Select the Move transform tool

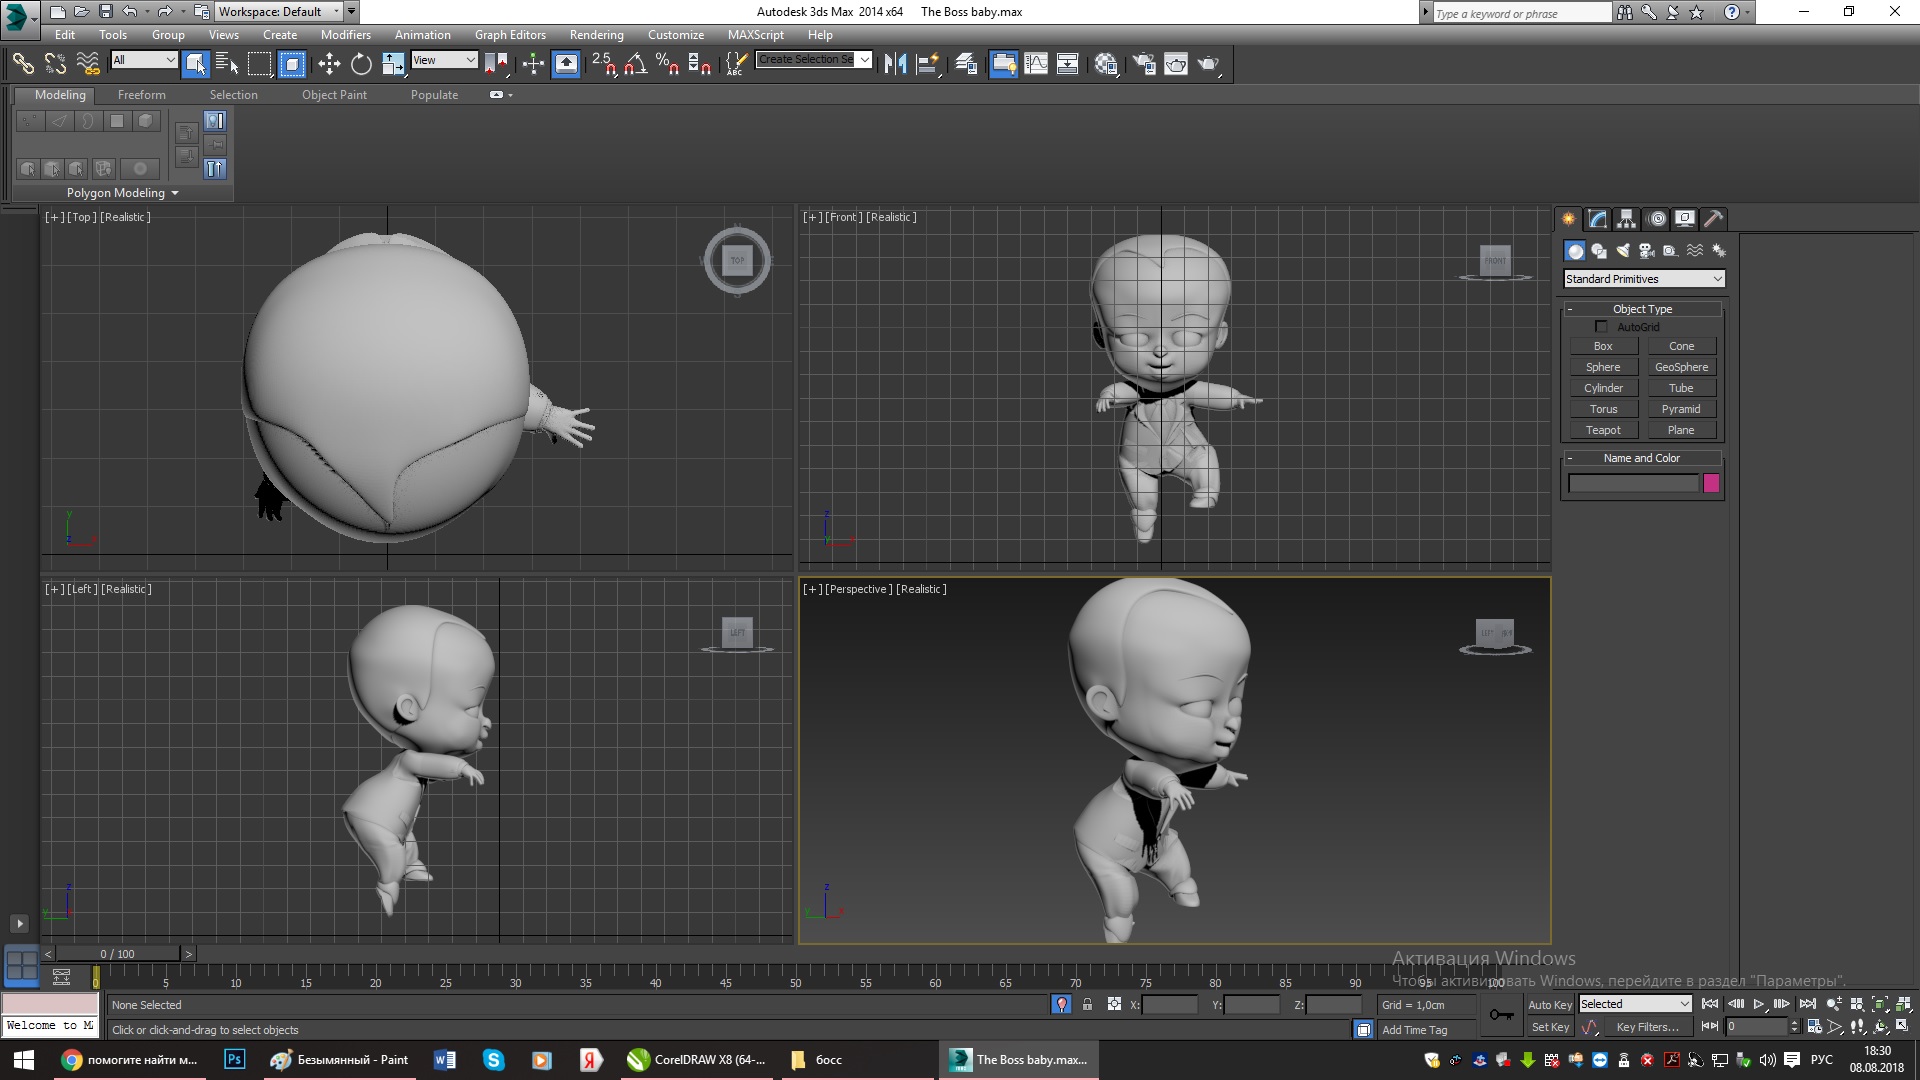tap(329, 64)
